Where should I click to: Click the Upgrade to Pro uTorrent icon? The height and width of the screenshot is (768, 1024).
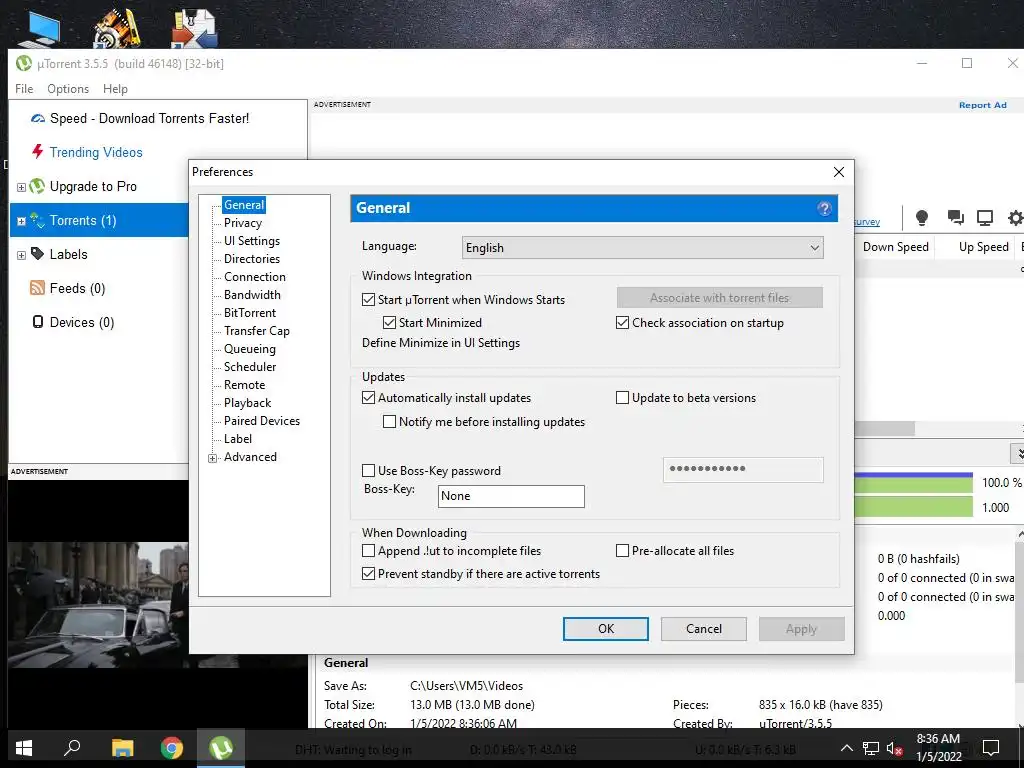[37, 186]
